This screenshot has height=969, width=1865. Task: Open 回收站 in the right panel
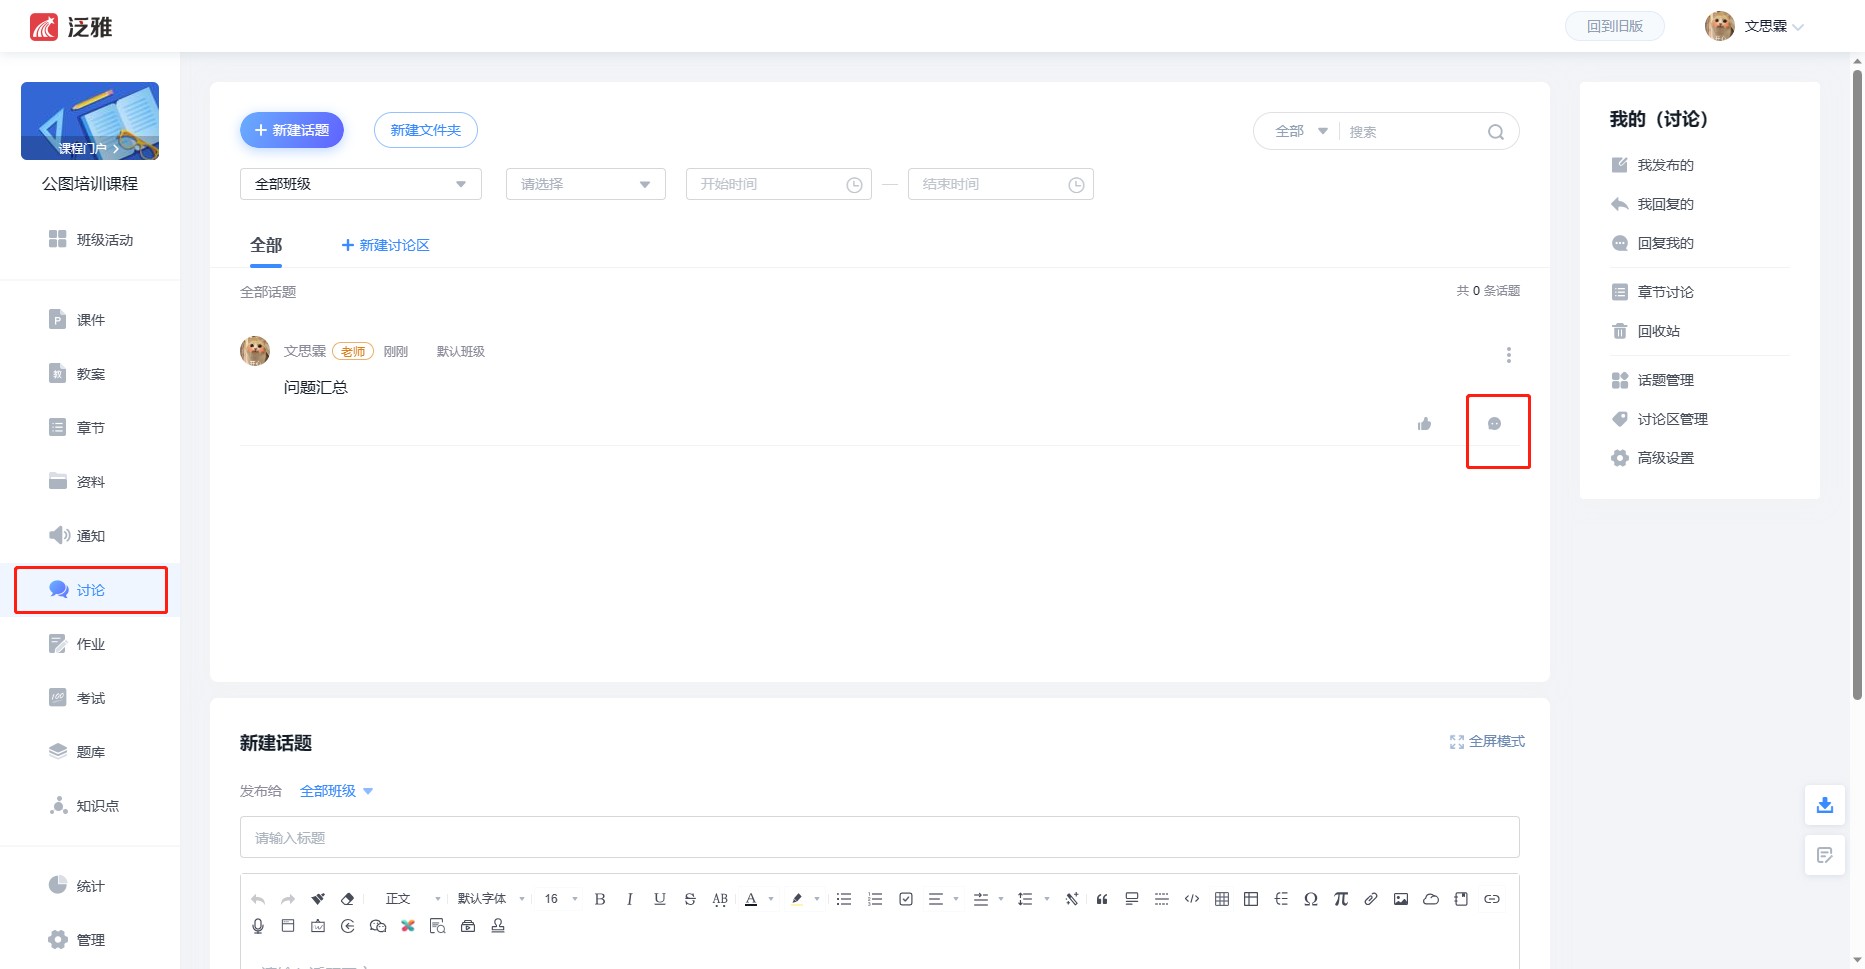pos(1645,331)
